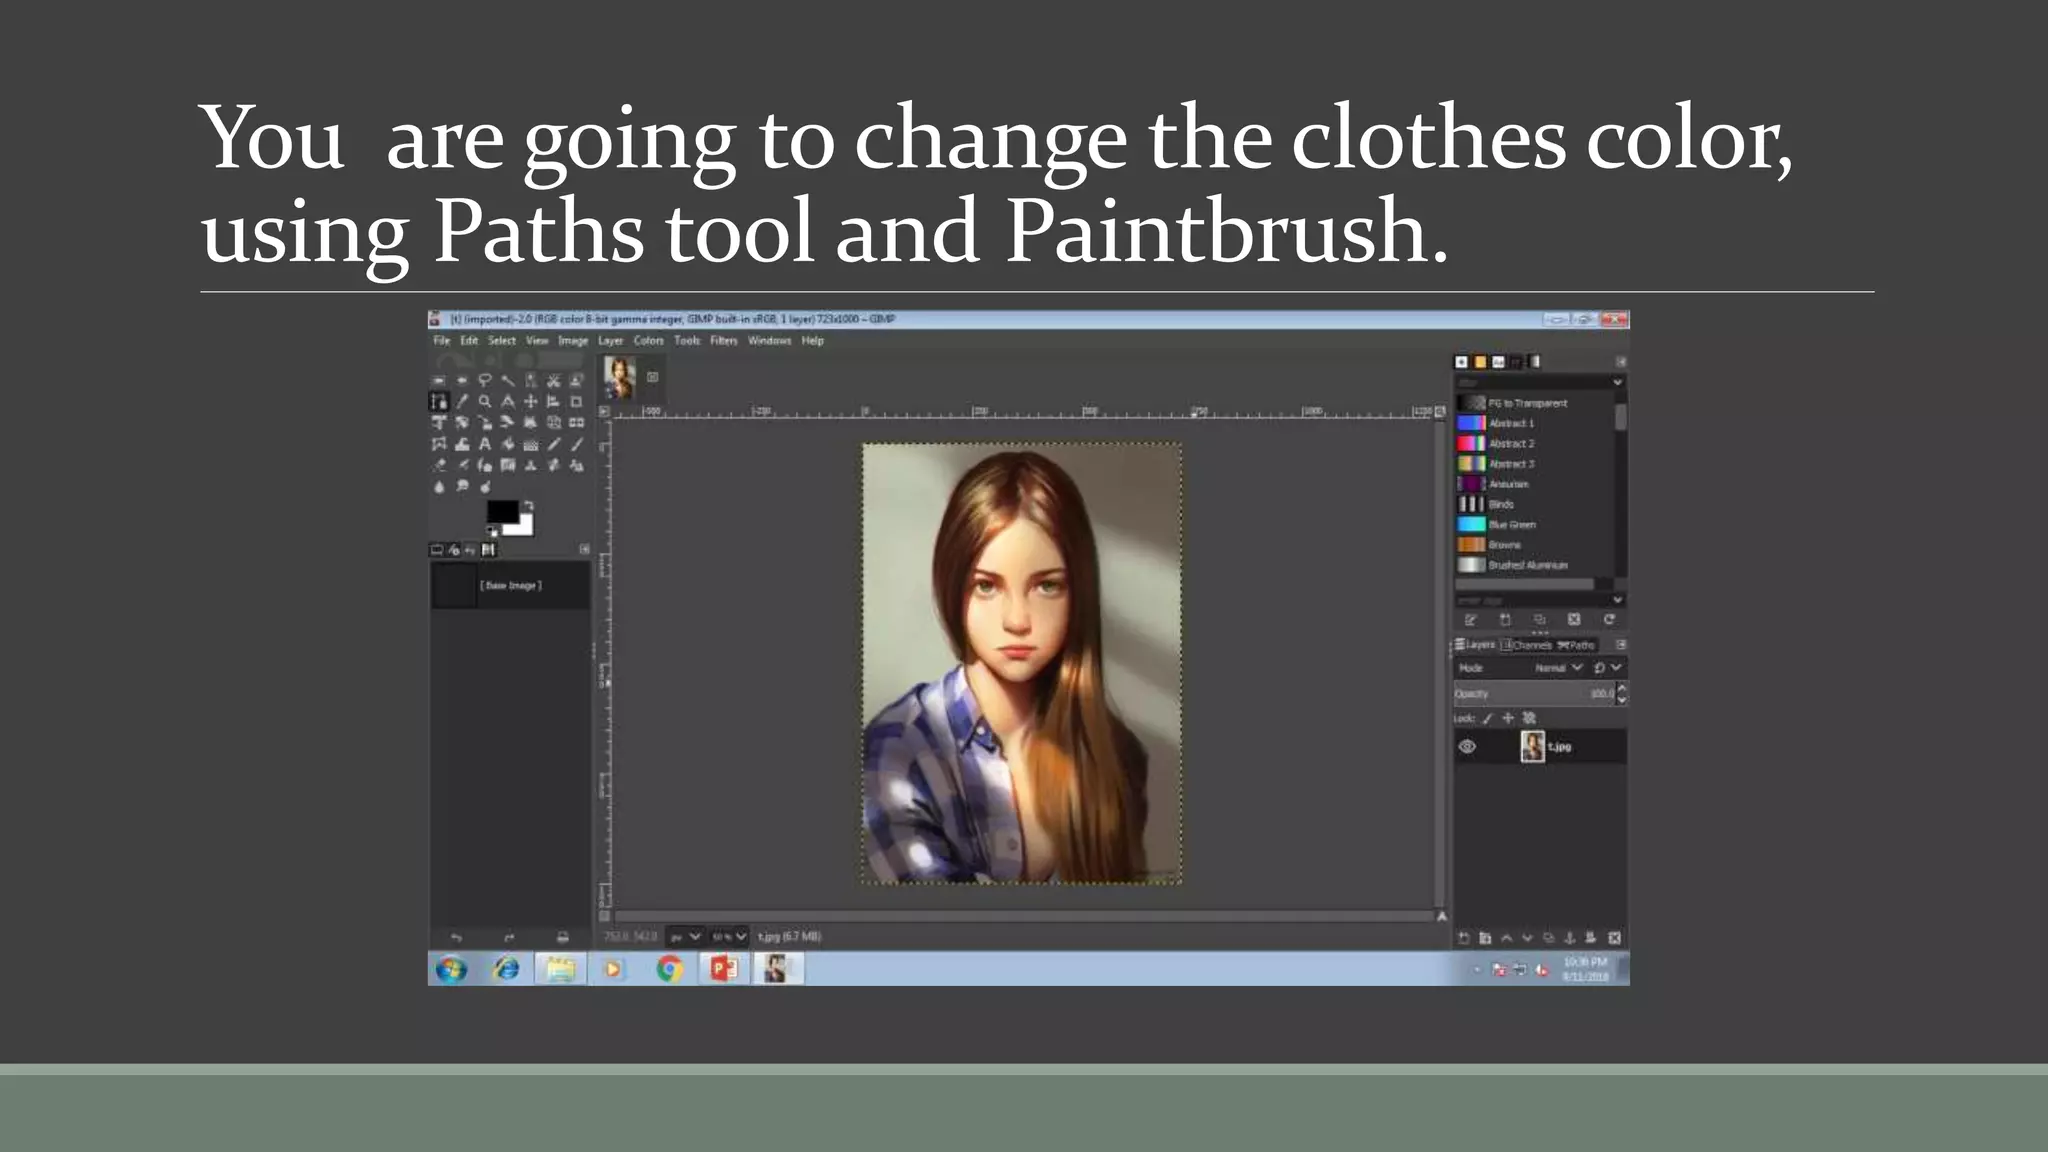Refresh the gradients list
Screen dimensions: 2048x1152
click(1609, 620)
